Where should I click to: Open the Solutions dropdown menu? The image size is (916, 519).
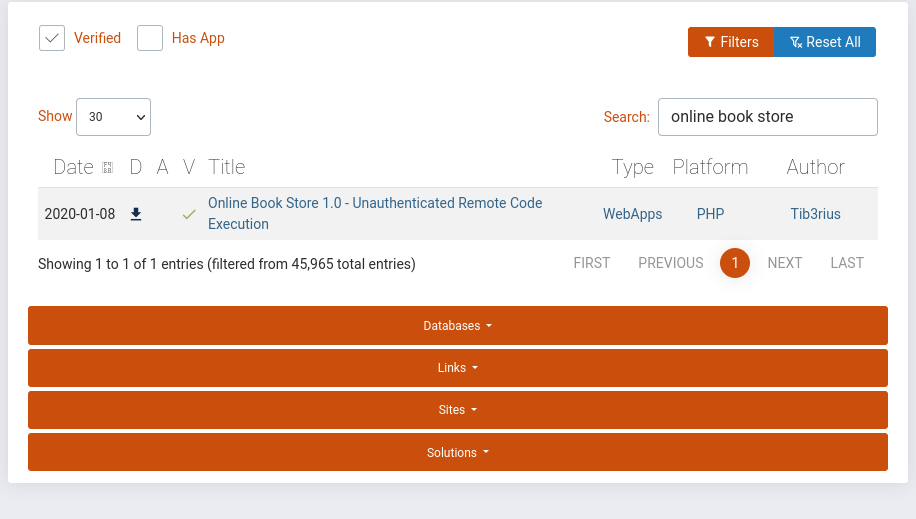coord(457,452)
